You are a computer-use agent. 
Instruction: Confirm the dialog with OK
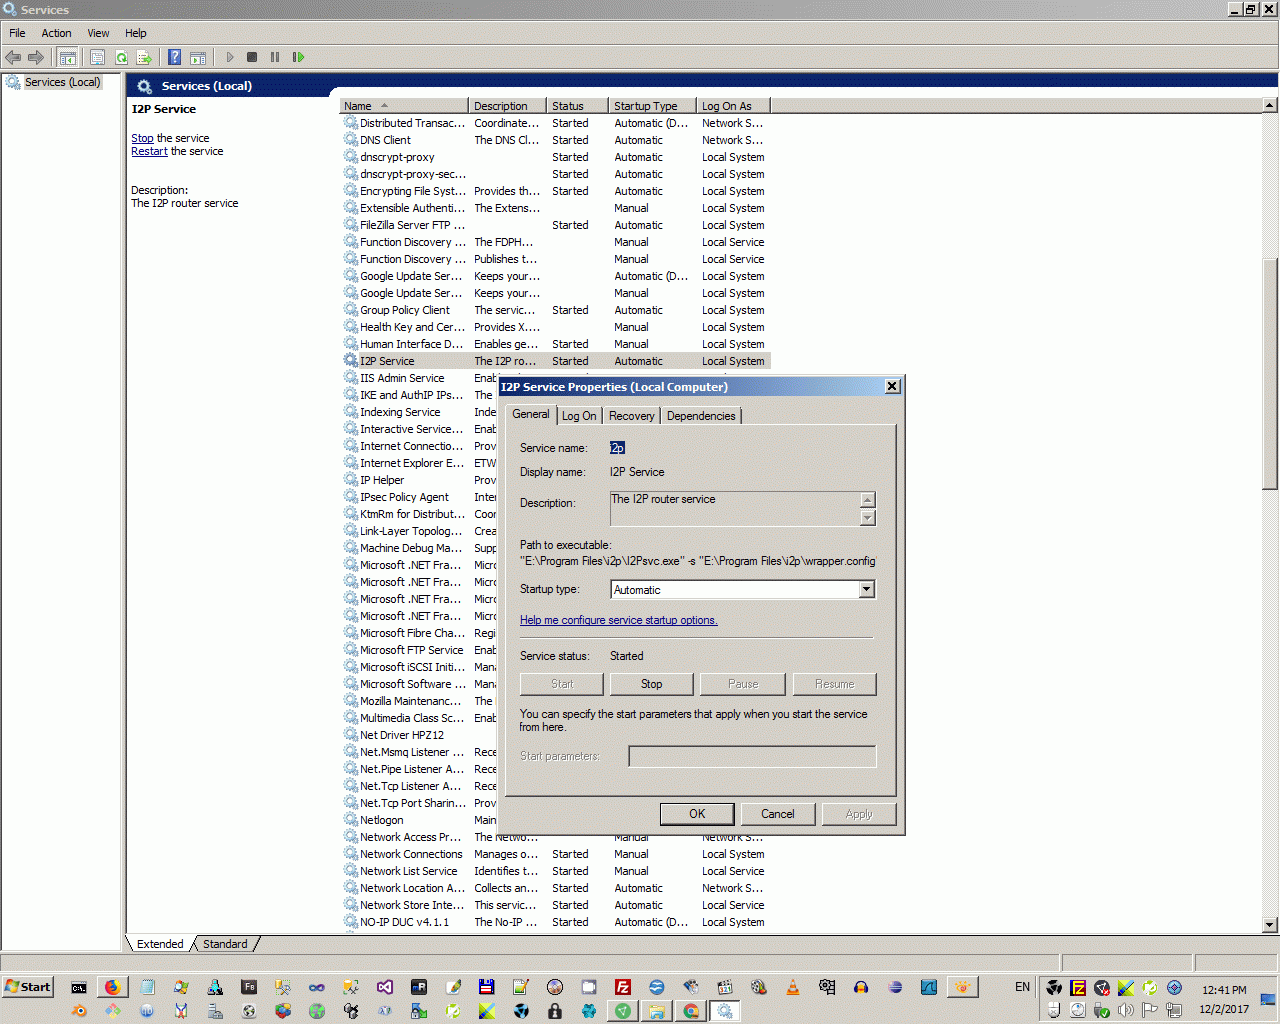[697, 814]
